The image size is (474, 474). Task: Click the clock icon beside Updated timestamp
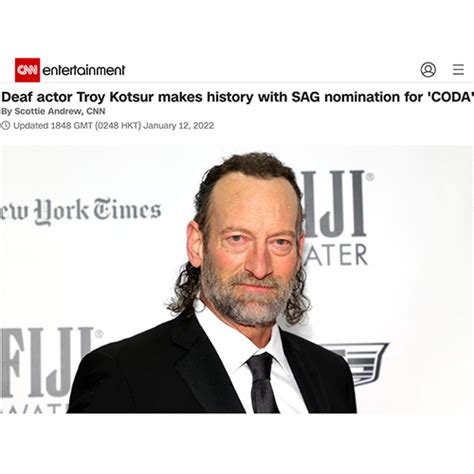click(5, 126)
